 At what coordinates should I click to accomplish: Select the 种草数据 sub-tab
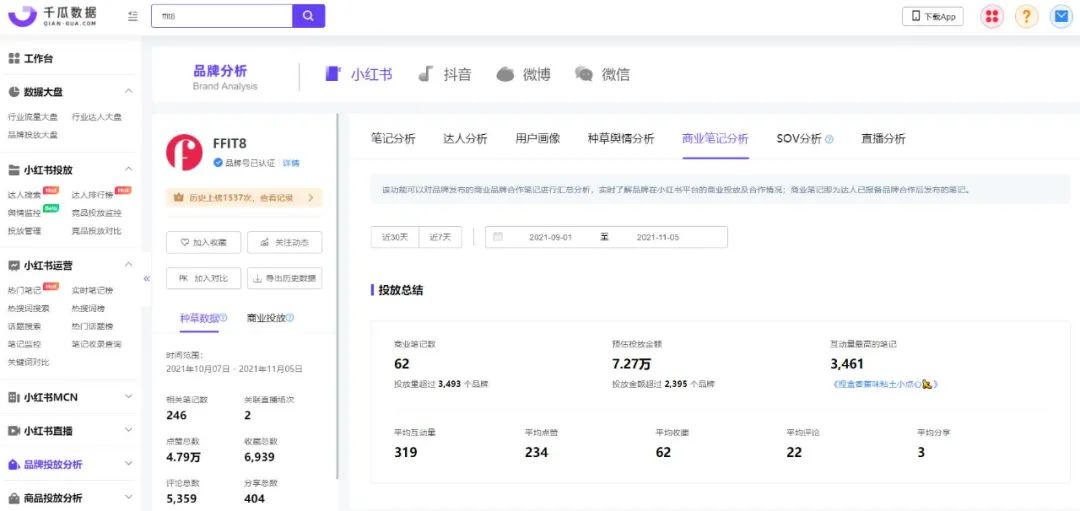pos(200,318)
